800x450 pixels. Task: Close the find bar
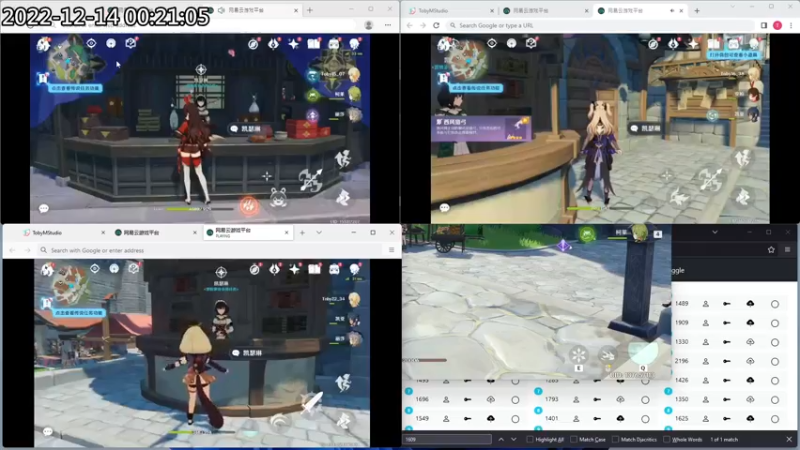coord(789,439)
